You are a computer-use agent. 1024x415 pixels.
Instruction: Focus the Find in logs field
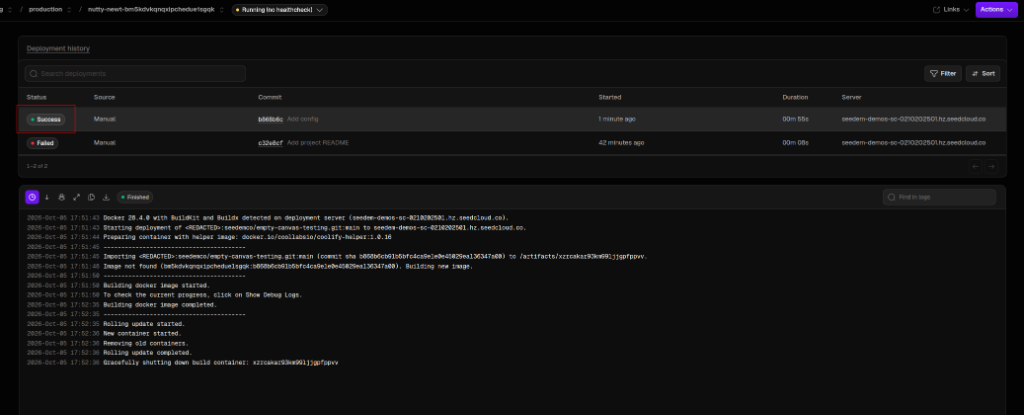click(x=939, y=197)
